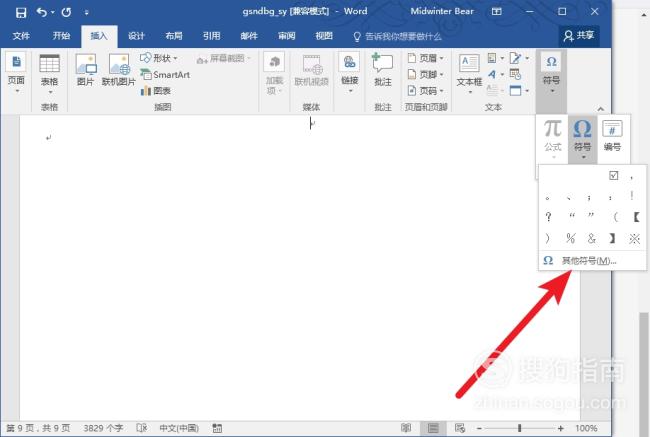Open the 页脚 footer dropdown
Image resolution: width=650 pixels, height=437 pixels.
point(426,75)
